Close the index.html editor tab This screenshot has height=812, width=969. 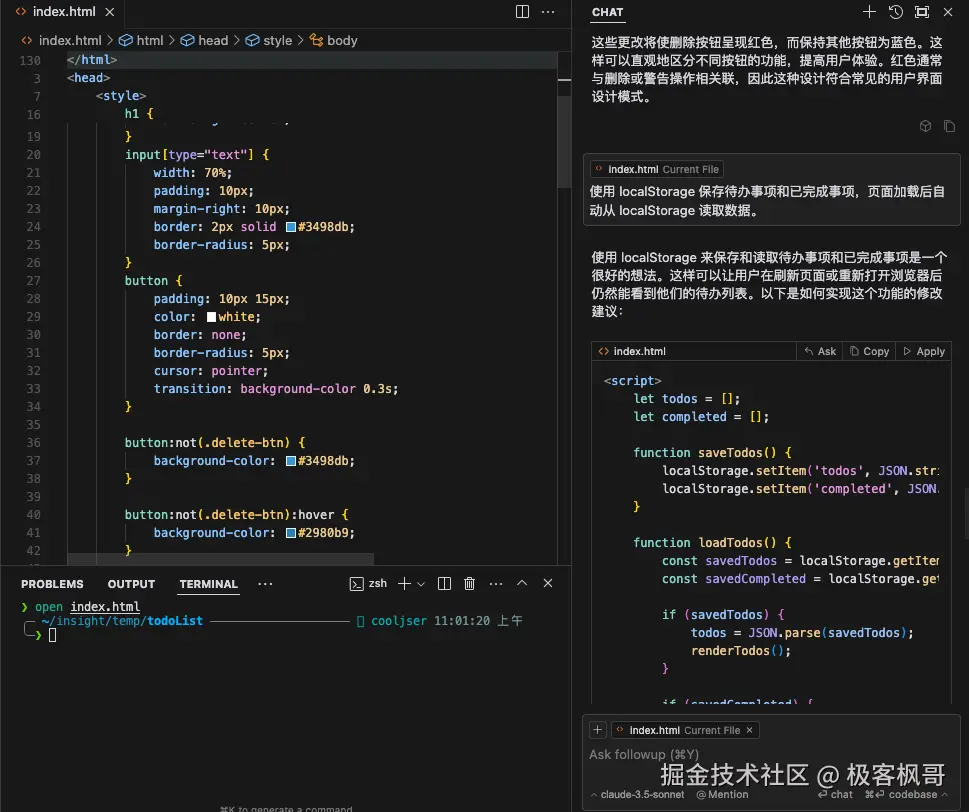pos(109,12)
